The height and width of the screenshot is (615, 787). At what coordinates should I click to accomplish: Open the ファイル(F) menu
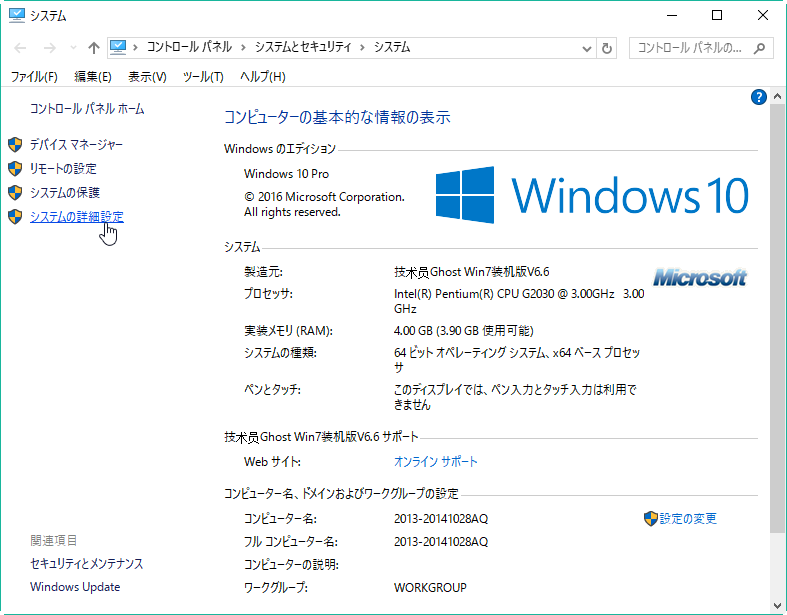(34, 76)
